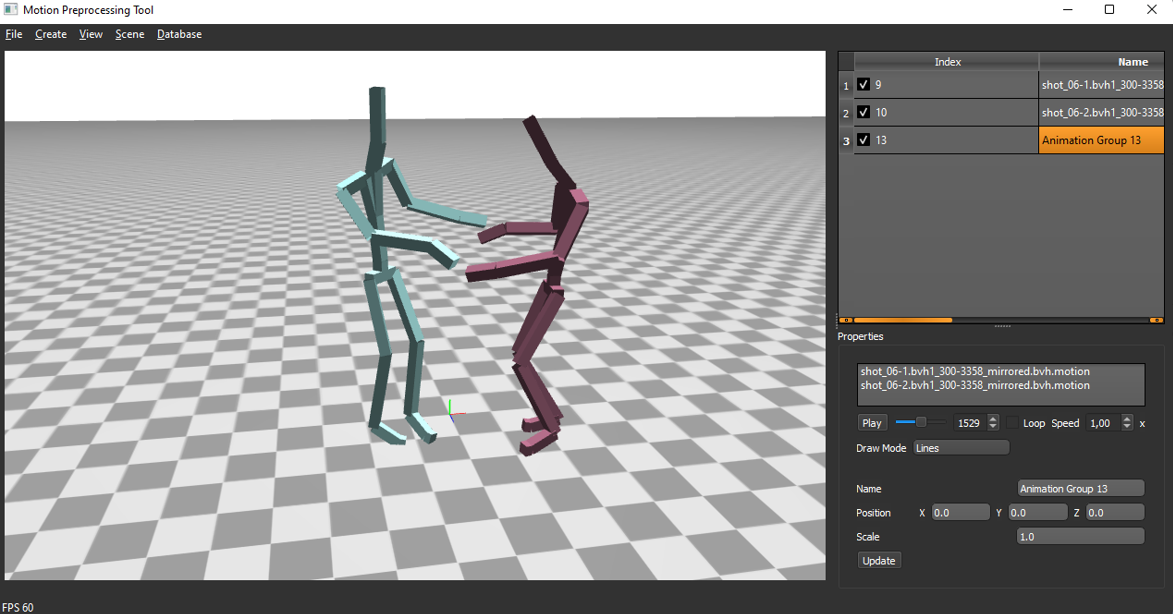Enable the Loop checkbox
The width and height of the screenshot is (1173, 614).
coord(1012,423)
